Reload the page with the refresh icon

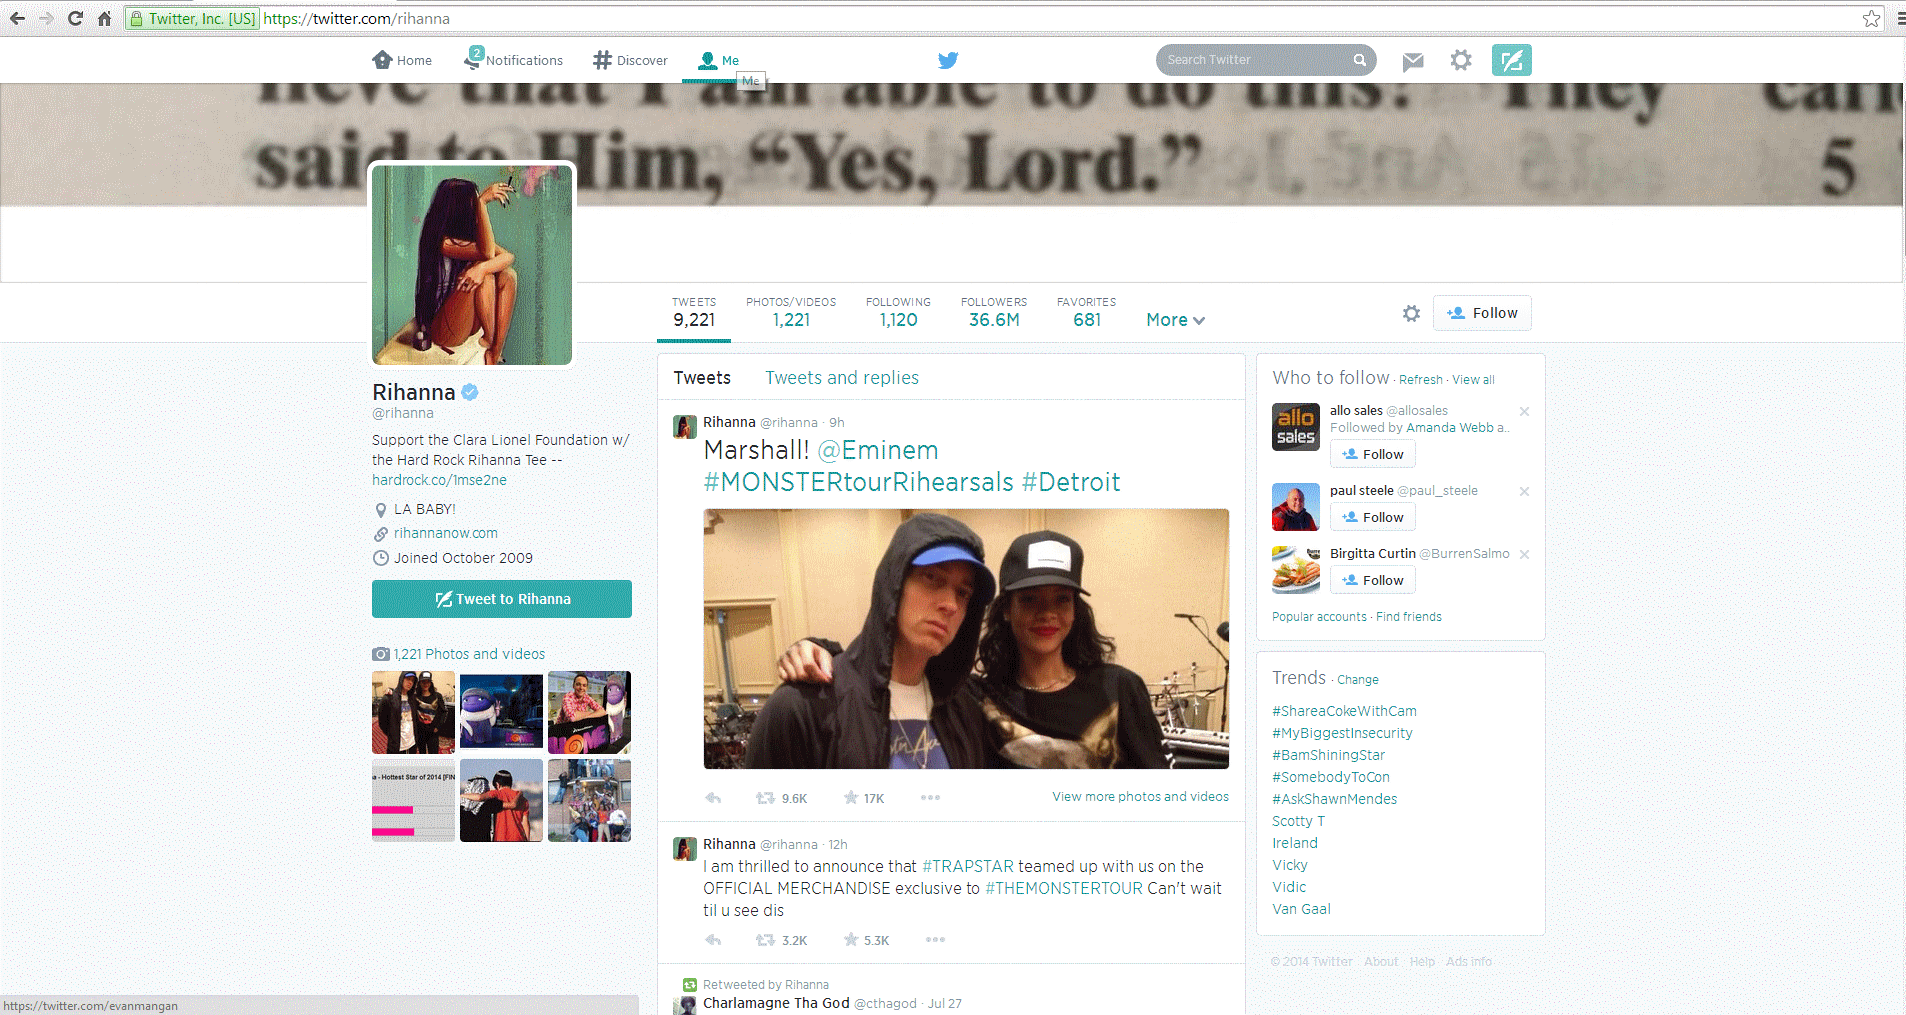coord(75,18)
